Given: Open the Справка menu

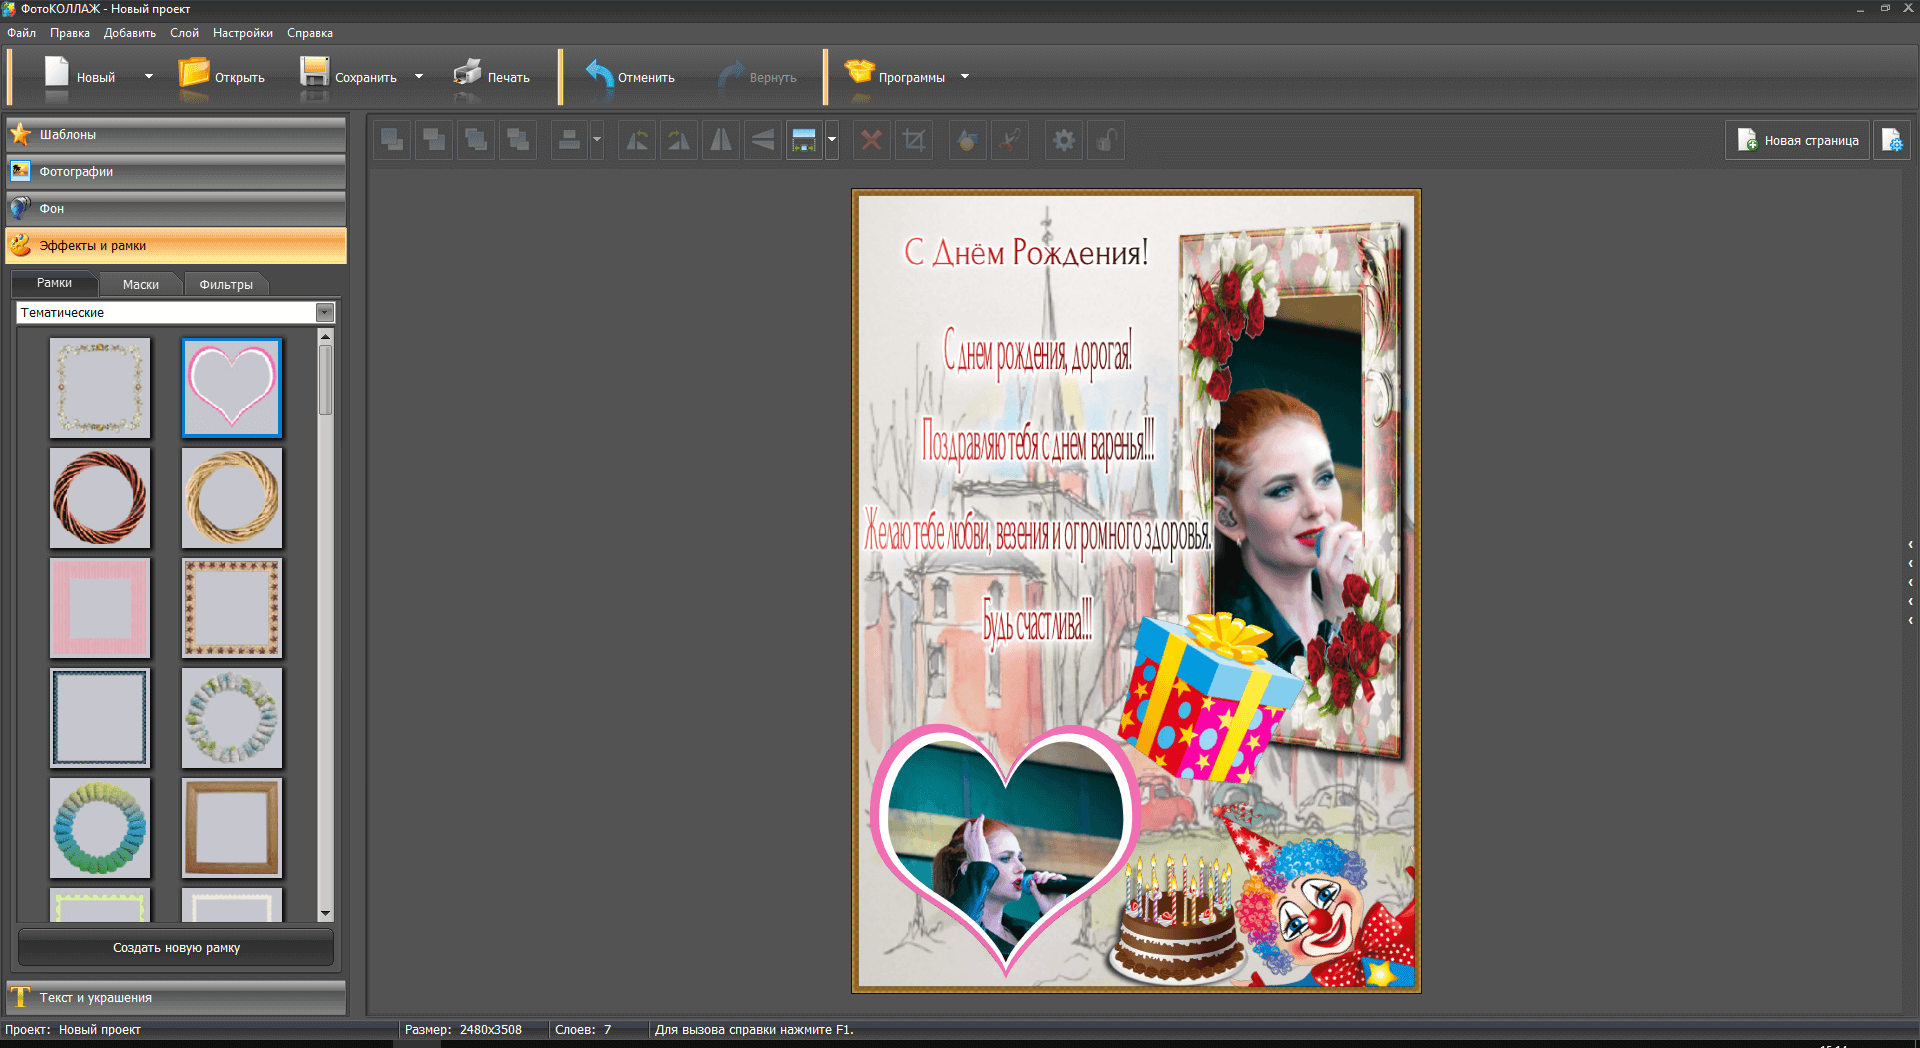Looking at the screenshot, I should point(310,33).
